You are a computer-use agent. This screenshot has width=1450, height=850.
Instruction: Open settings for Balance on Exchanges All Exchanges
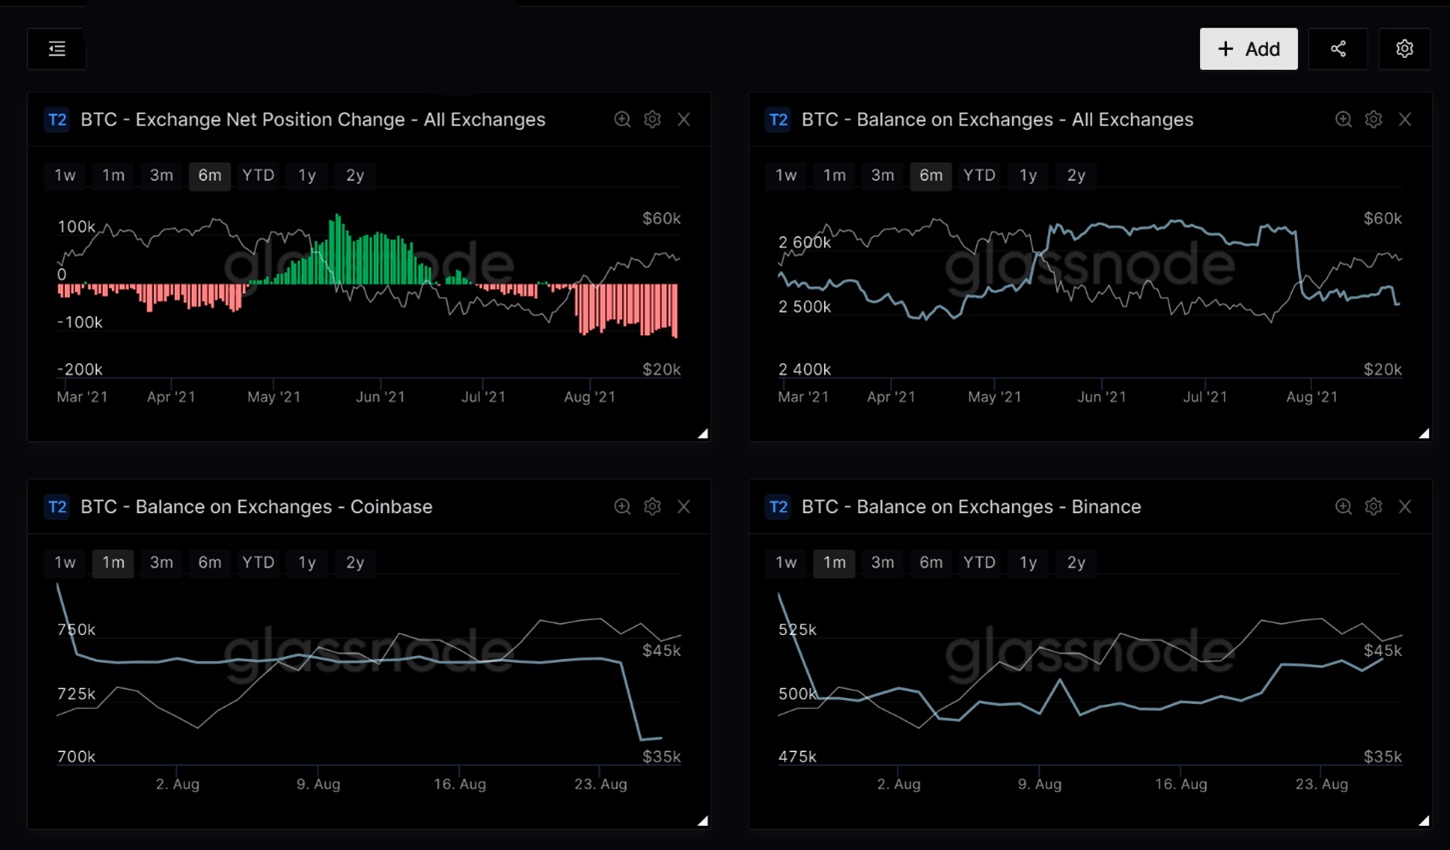[x=1374, y=120]
